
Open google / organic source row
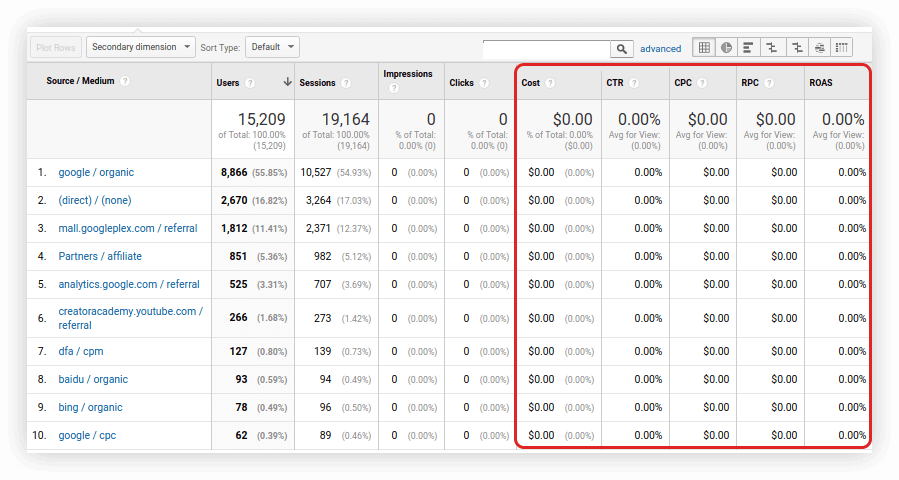coord(96,172)
